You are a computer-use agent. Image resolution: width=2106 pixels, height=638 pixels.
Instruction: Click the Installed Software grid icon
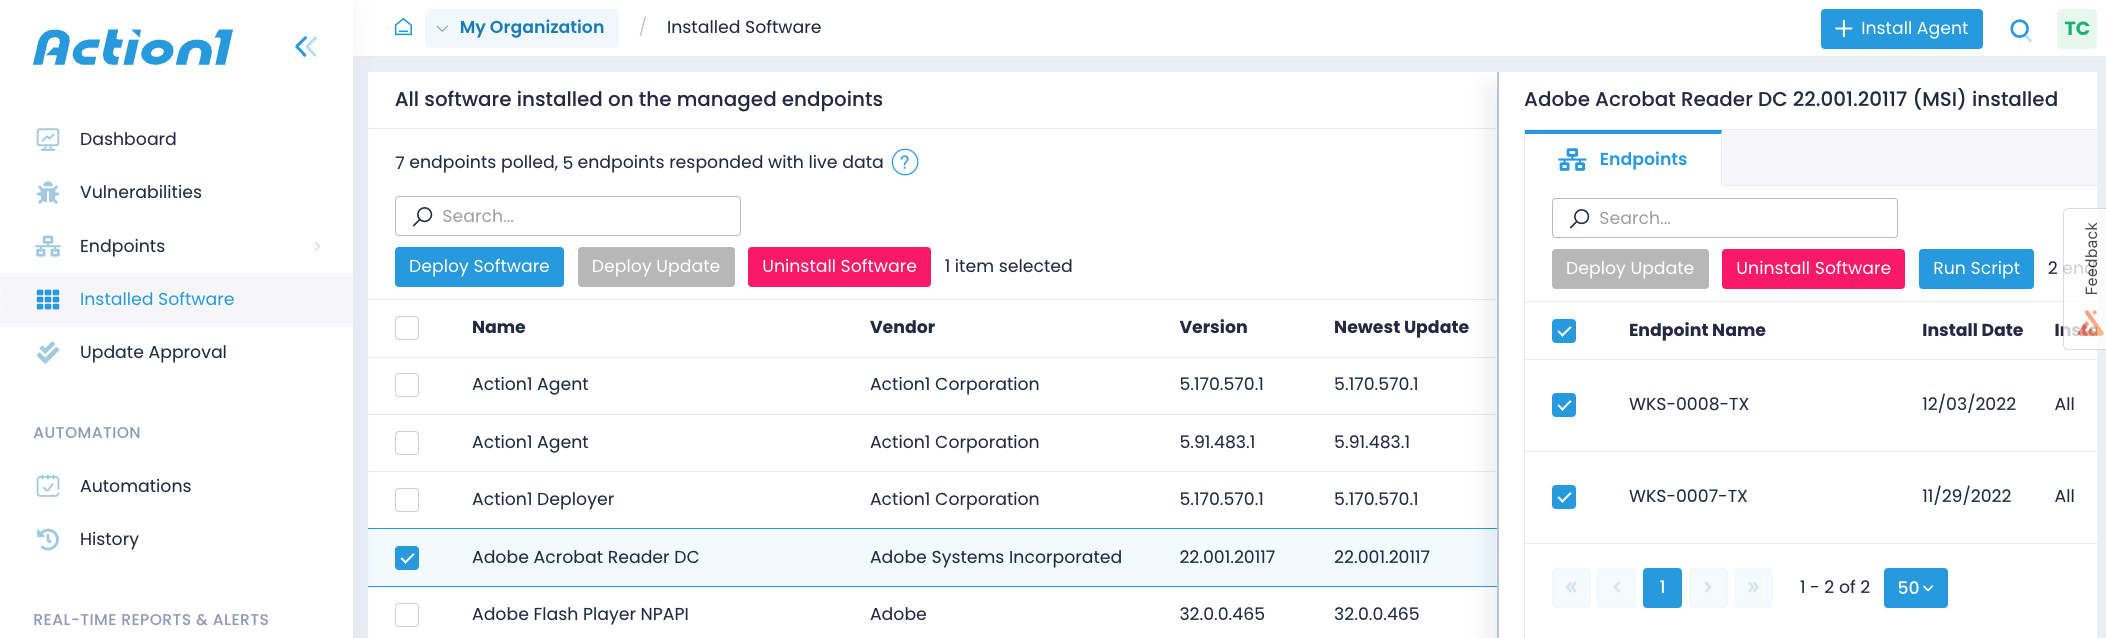(x=48, y=299)
